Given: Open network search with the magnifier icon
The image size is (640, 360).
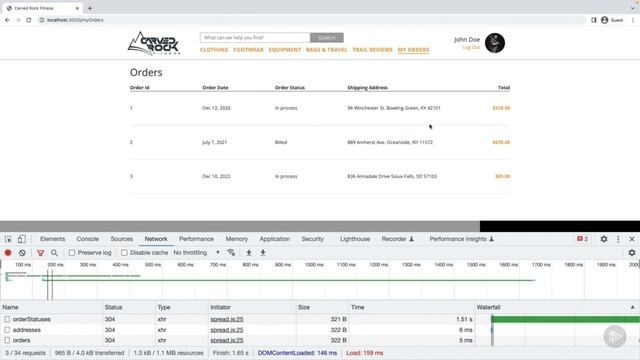Looking at the screenshot, I should click(54, 253).
